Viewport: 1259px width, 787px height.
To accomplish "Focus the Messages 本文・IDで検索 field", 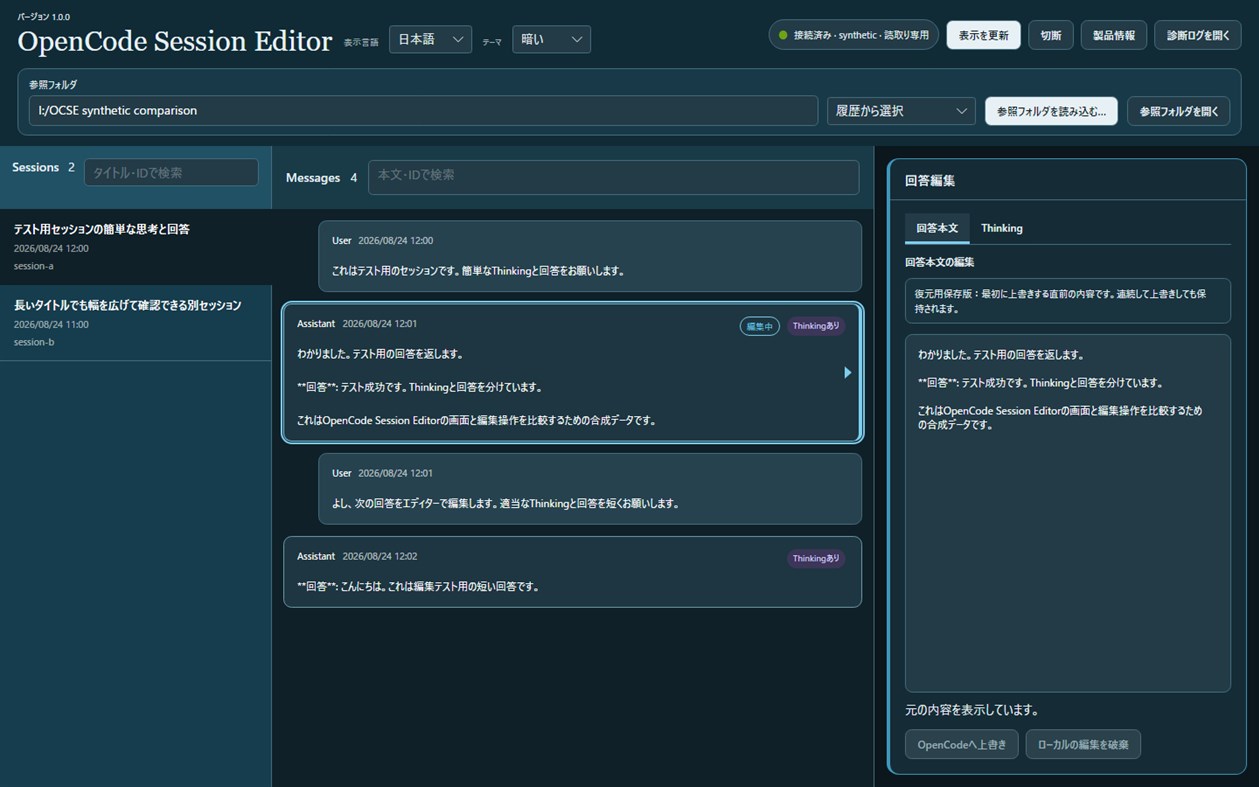I will pos(613,177).
